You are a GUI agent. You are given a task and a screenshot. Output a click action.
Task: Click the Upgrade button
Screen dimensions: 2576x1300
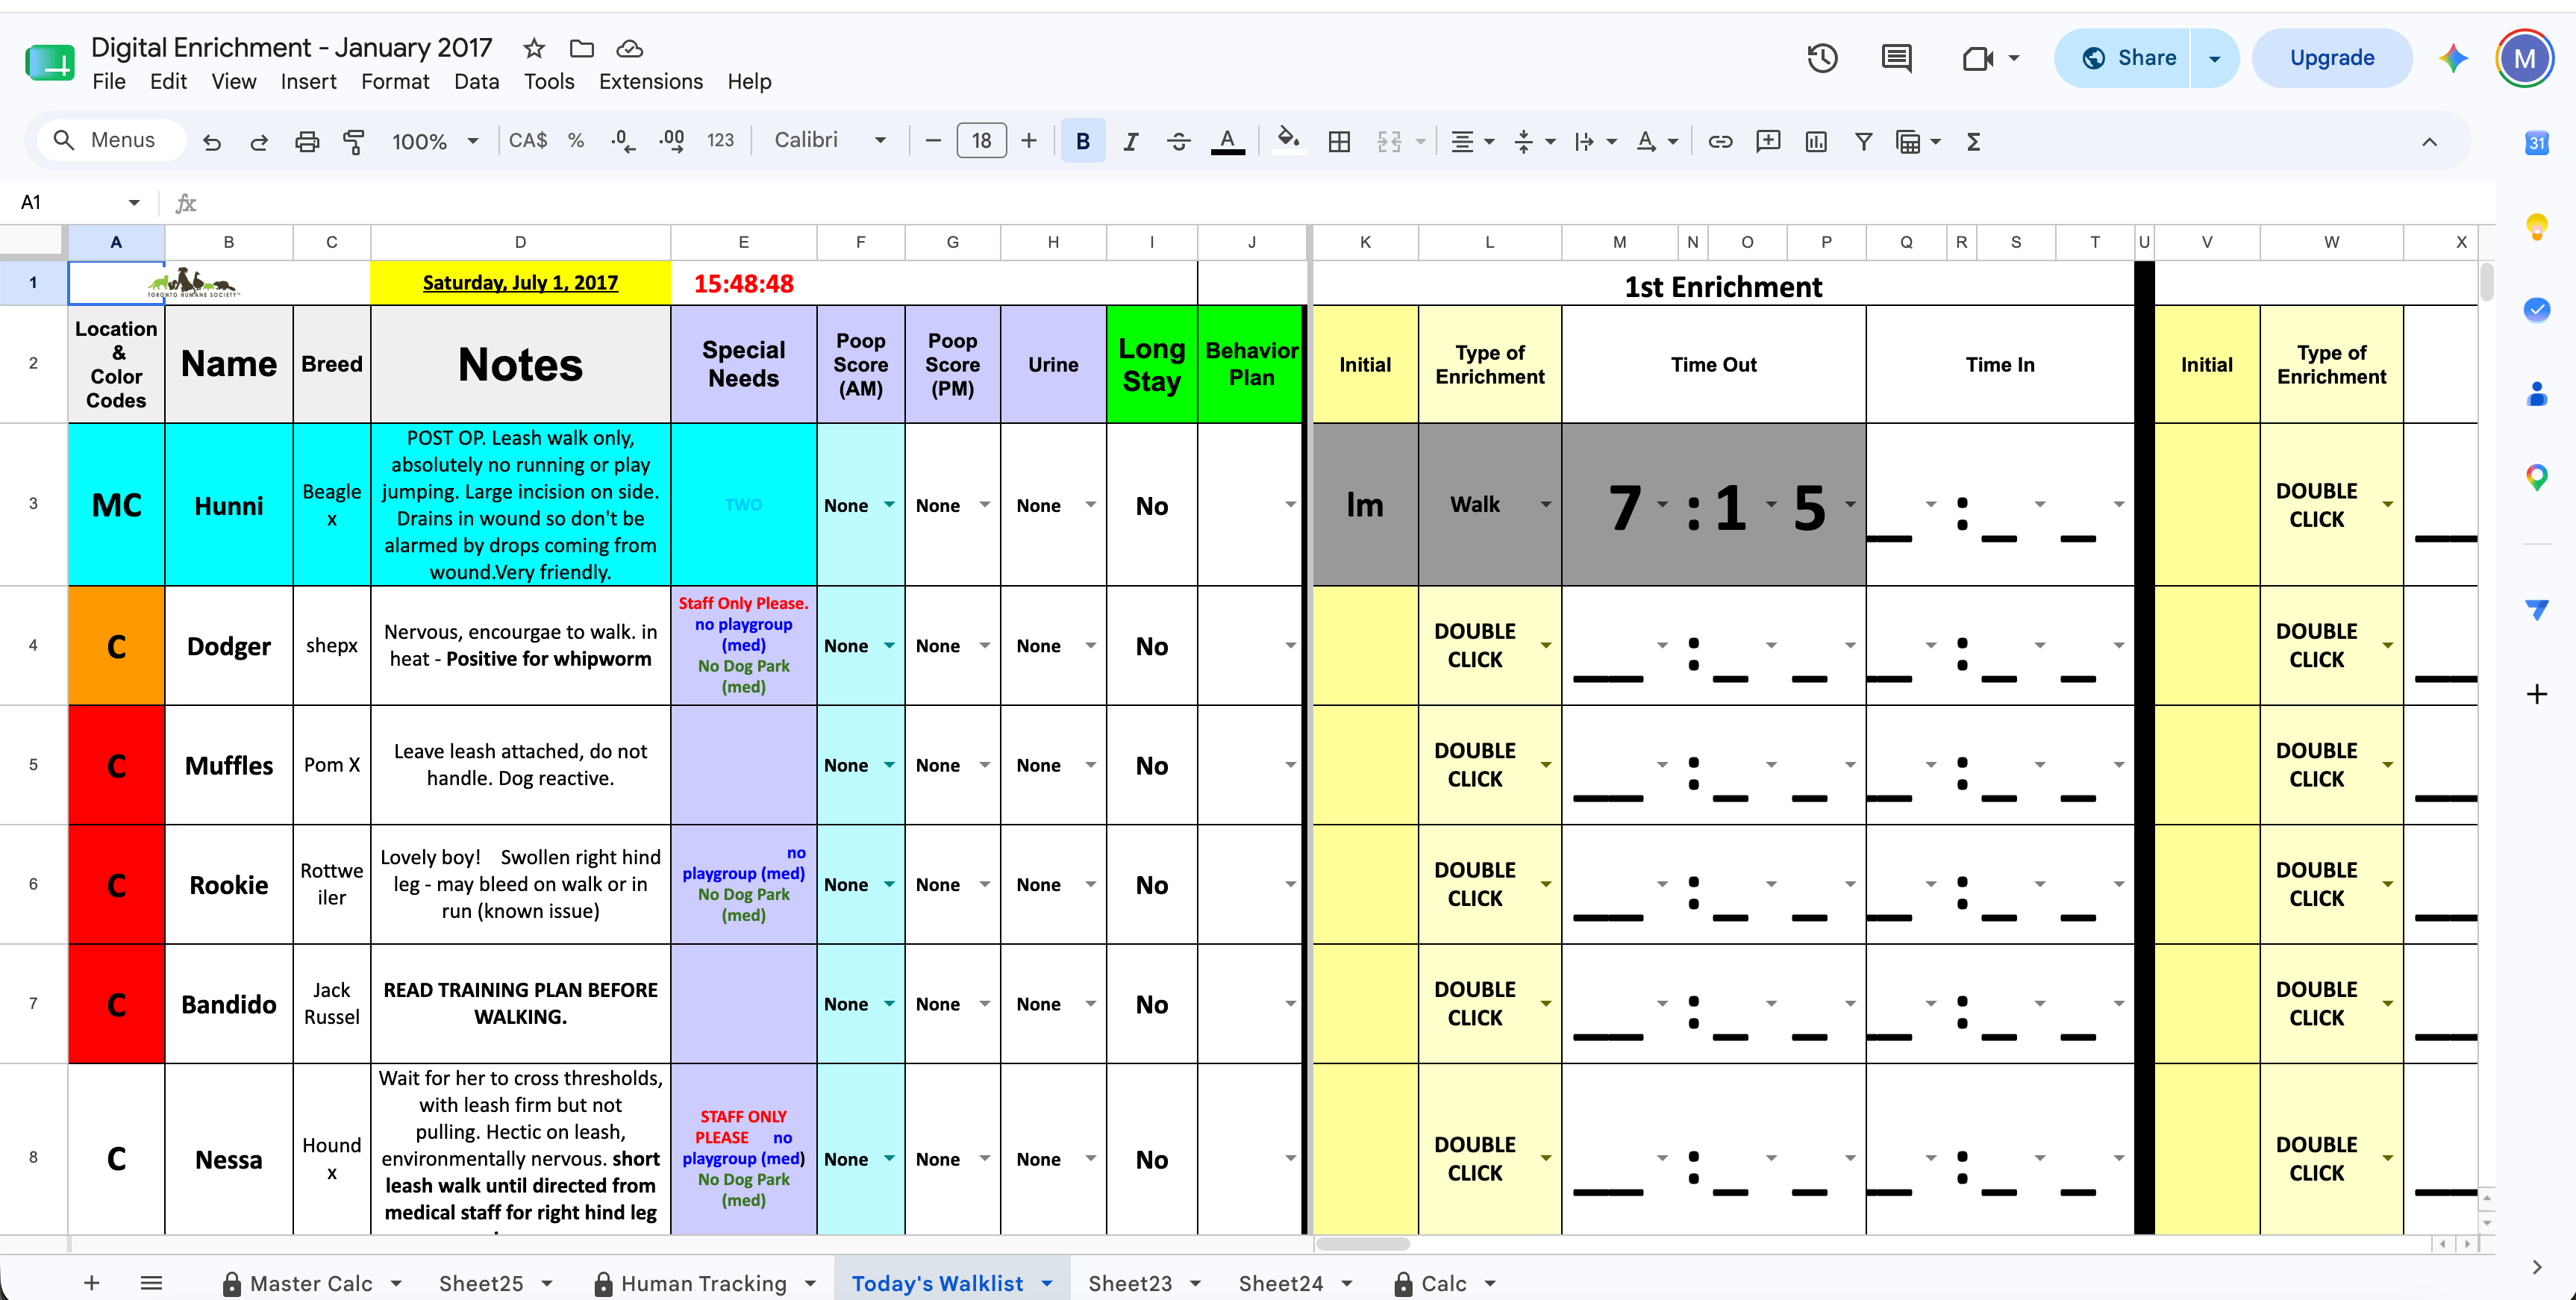[2331, 58]
